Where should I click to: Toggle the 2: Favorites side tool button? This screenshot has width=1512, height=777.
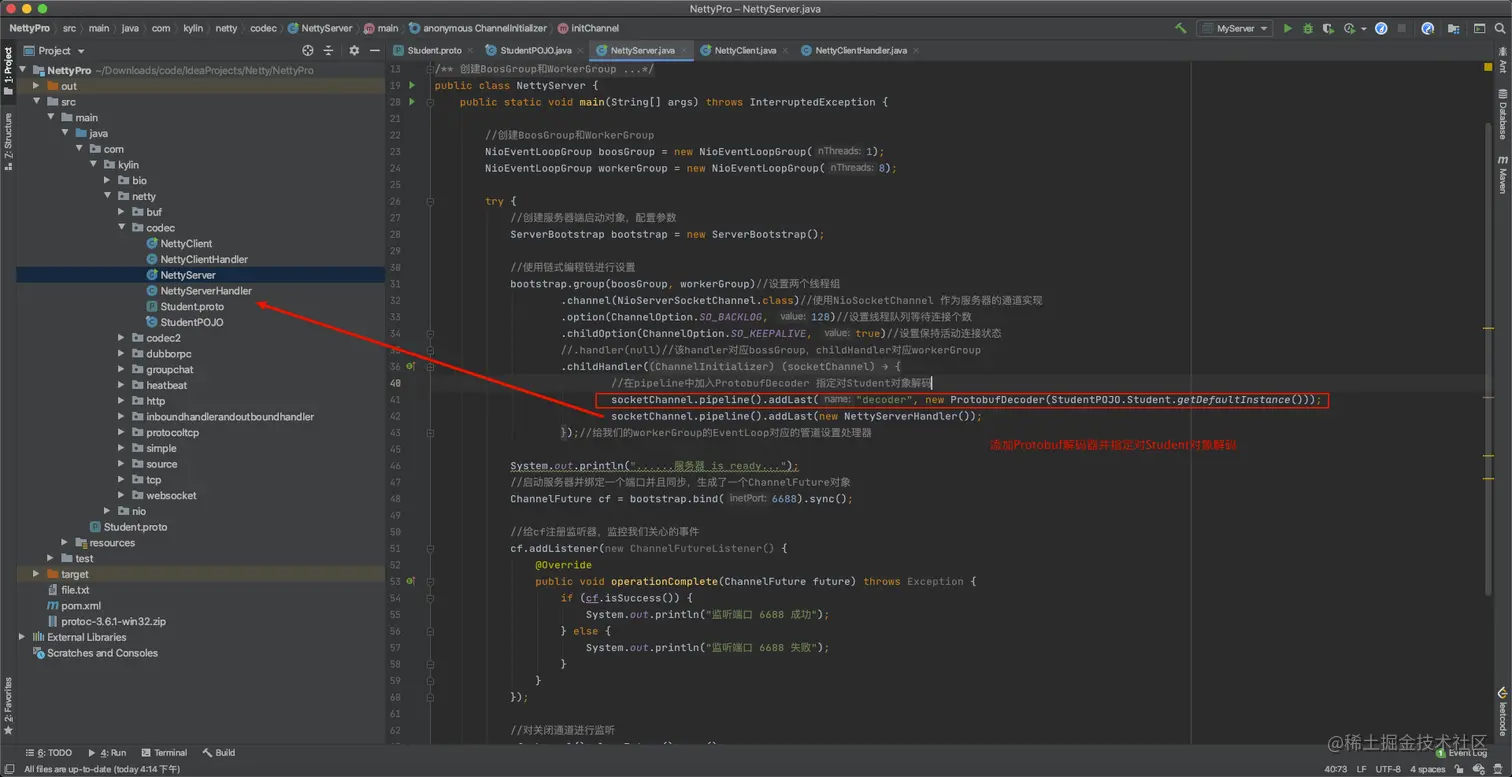pyautogui.click(x=8, y=705)
